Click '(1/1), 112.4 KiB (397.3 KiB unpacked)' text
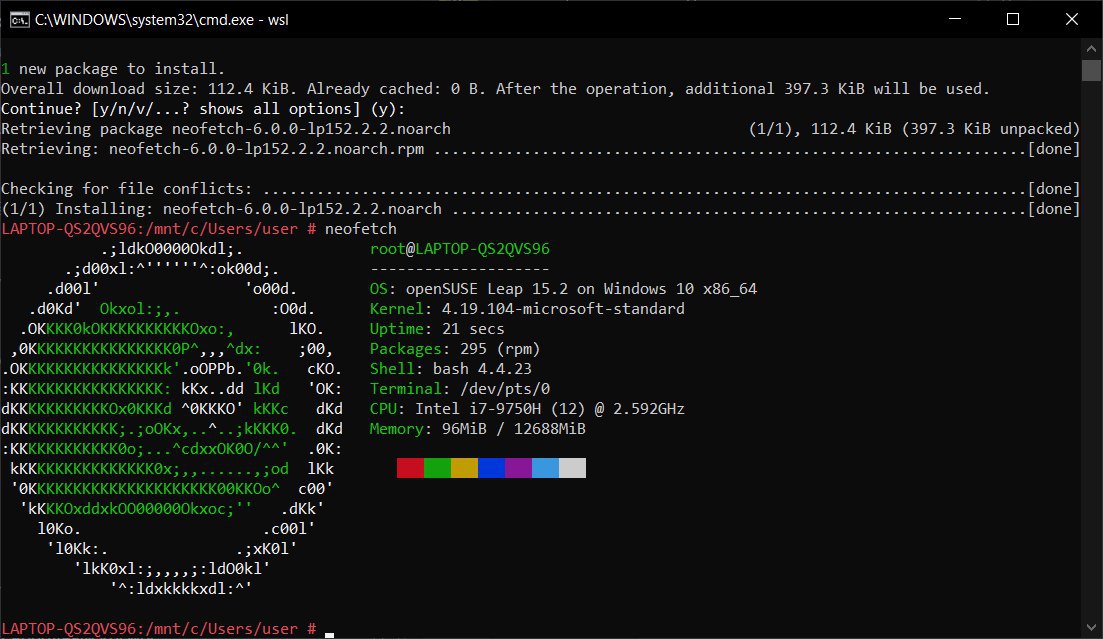Image resolution: width=1103 pixels, height=639 pixels. click(x=914, y=129)
